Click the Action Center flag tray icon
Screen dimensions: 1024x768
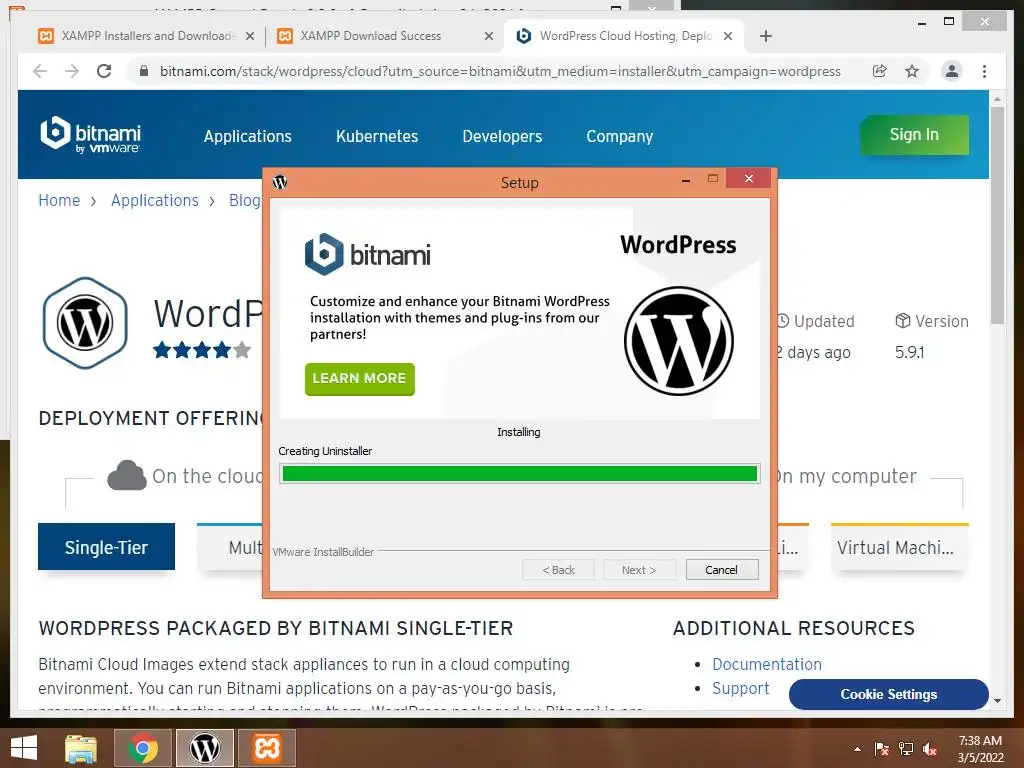882,749
